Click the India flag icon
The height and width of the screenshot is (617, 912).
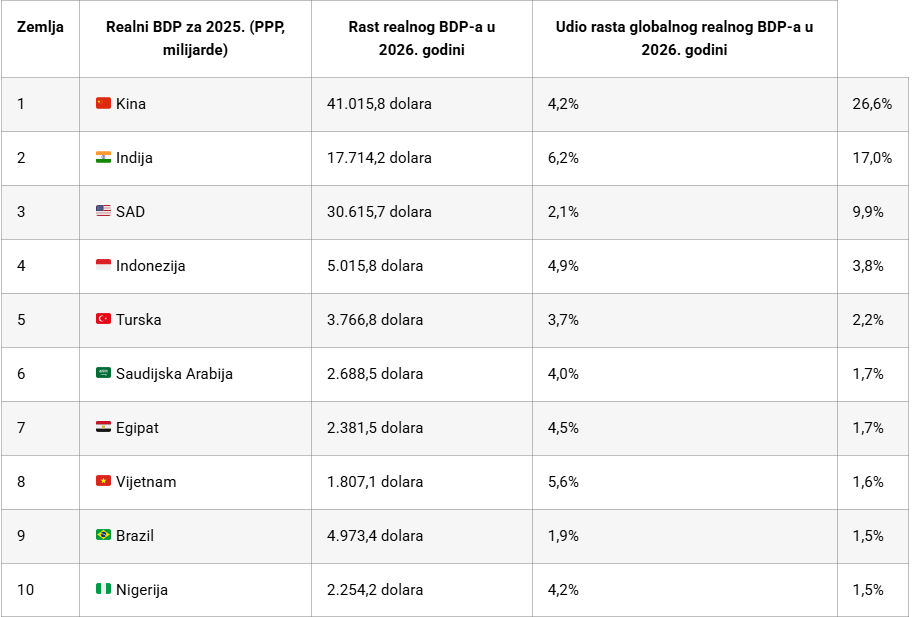click(x=103, y=157)
